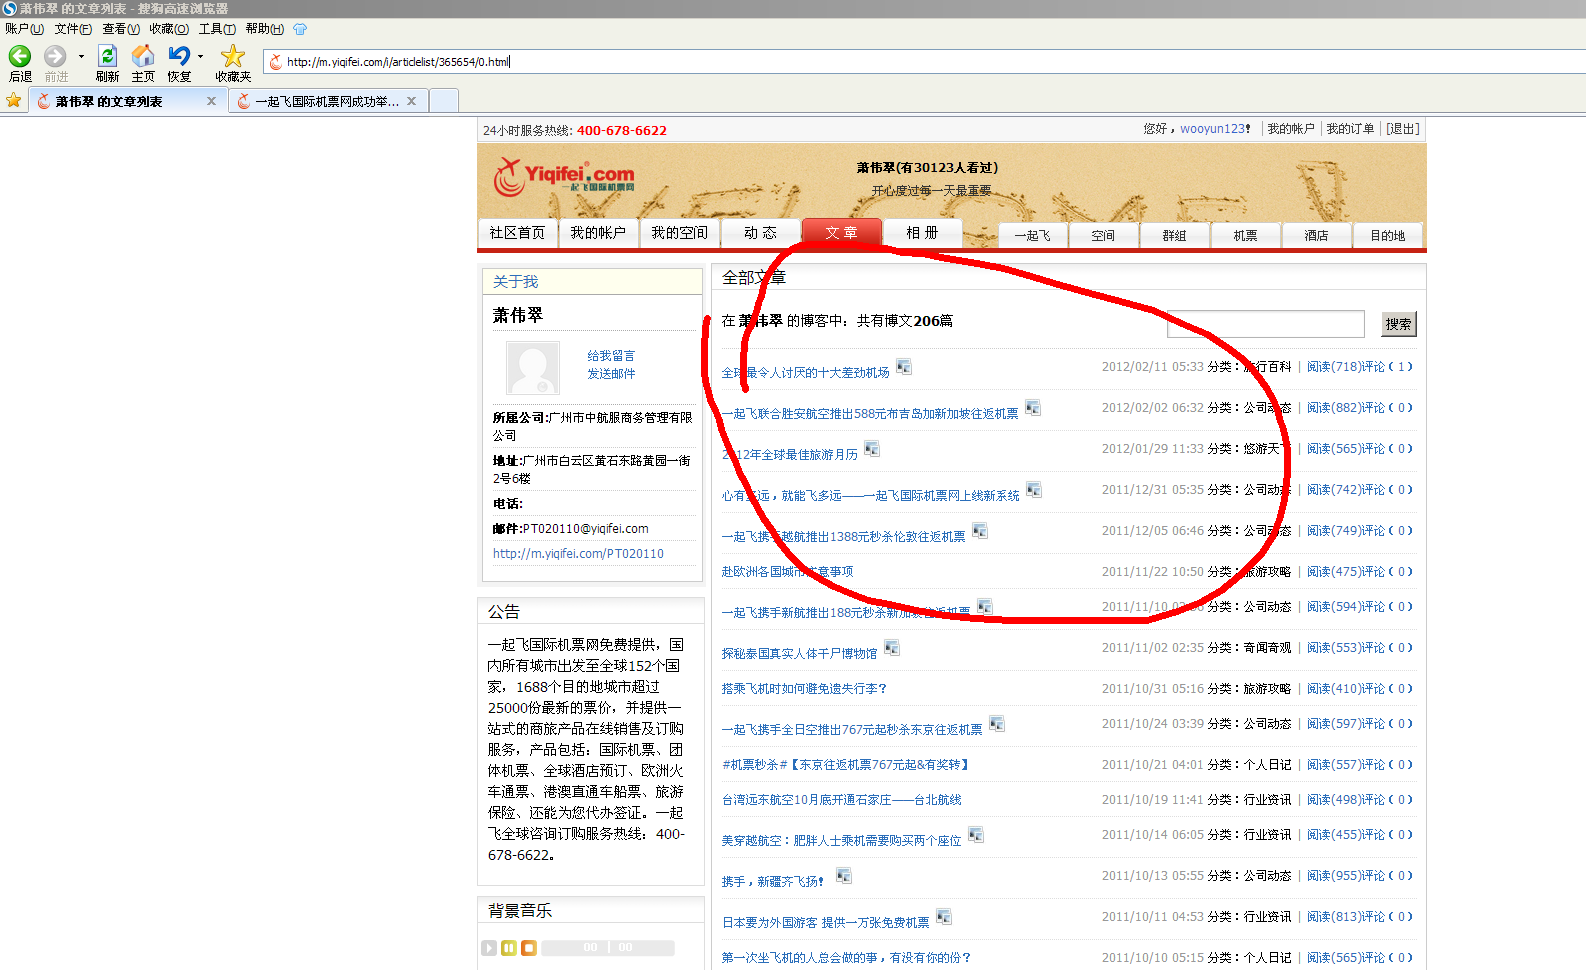This screenshot has height=970, width=1586.
Task: Select the 社区首页 navigation tab
Action: click(517, 233)
